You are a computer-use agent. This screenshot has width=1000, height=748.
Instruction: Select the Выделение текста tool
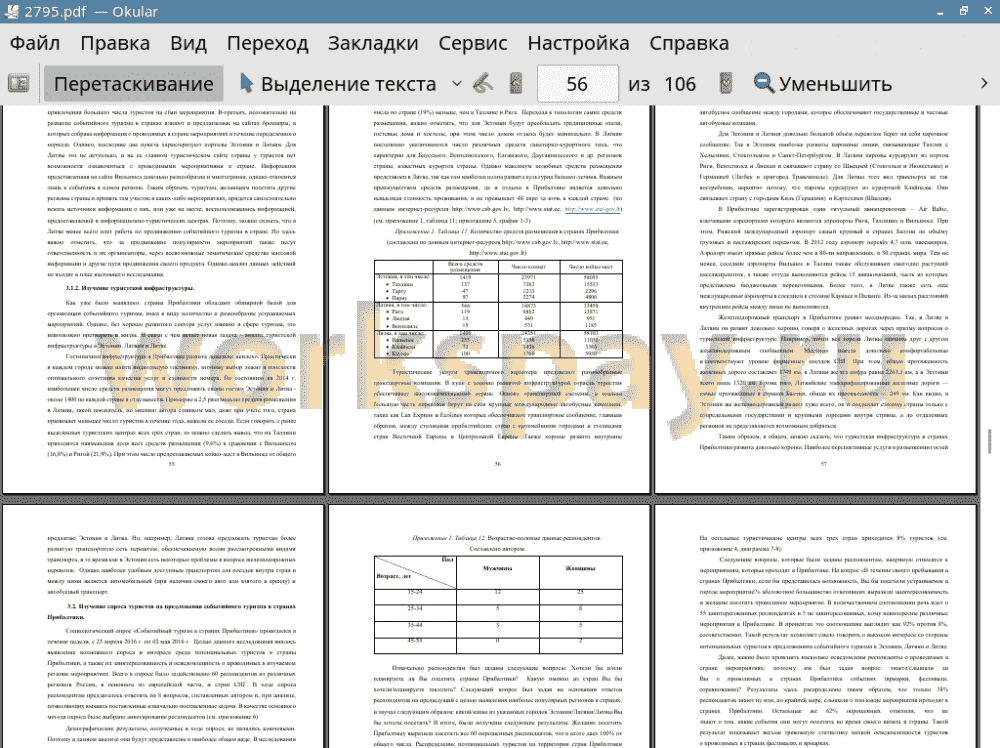[x=338, y=84]
